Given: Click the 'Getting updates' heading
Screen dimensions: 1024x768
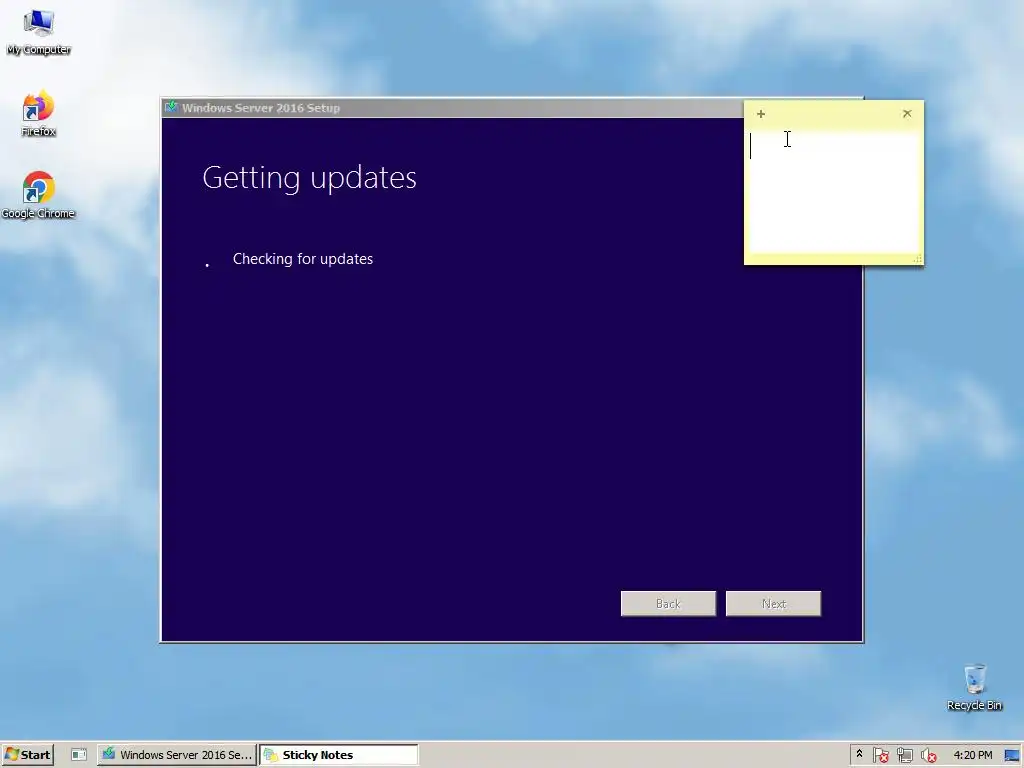Looking at the screenshot, I should click(x=310, y=178).
